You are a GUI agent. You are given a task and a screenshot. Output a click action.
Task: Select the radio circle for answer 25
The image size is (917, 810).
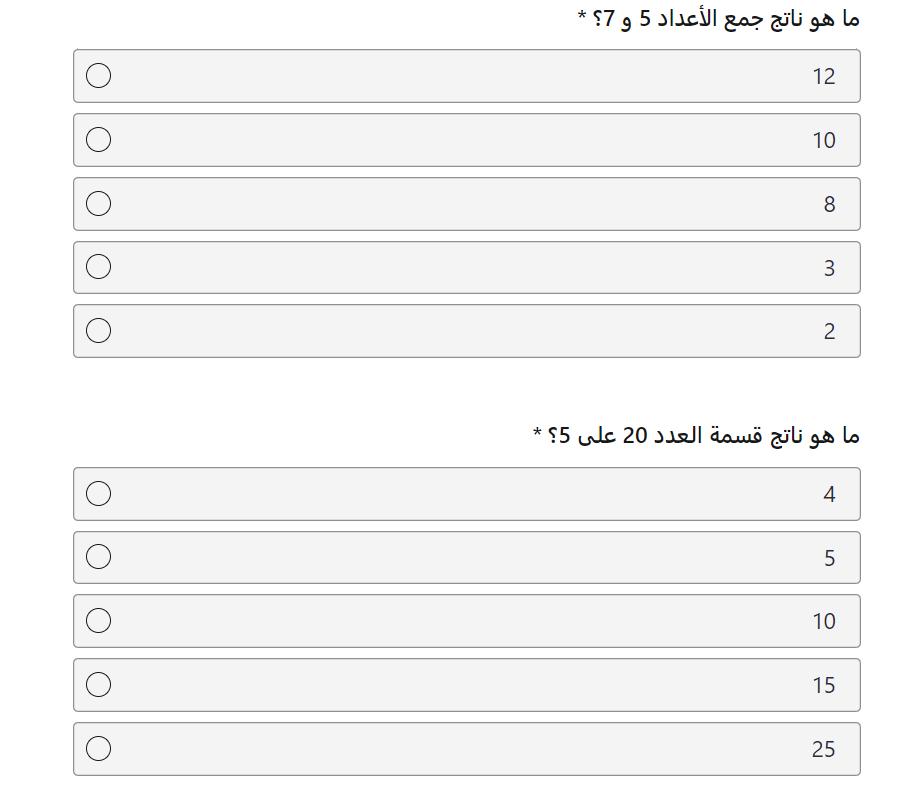click(x=98, y=749)
